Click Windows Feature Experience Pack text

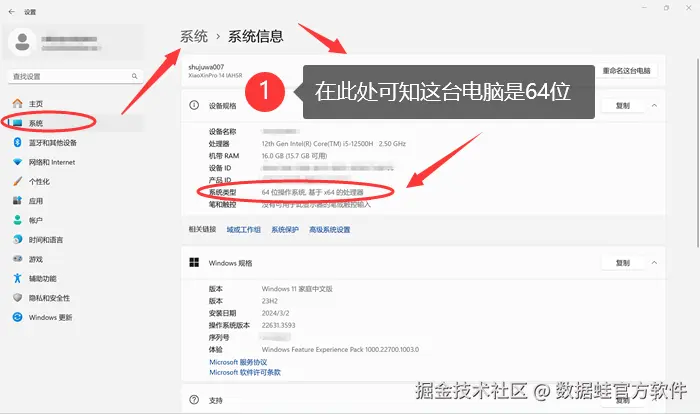(x=340, y=349)
